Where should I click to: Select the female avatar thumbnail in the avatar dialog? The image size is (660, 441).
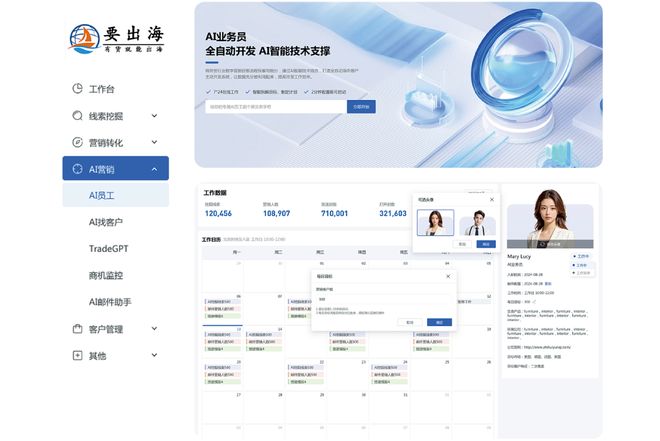[x=435, y=223]
